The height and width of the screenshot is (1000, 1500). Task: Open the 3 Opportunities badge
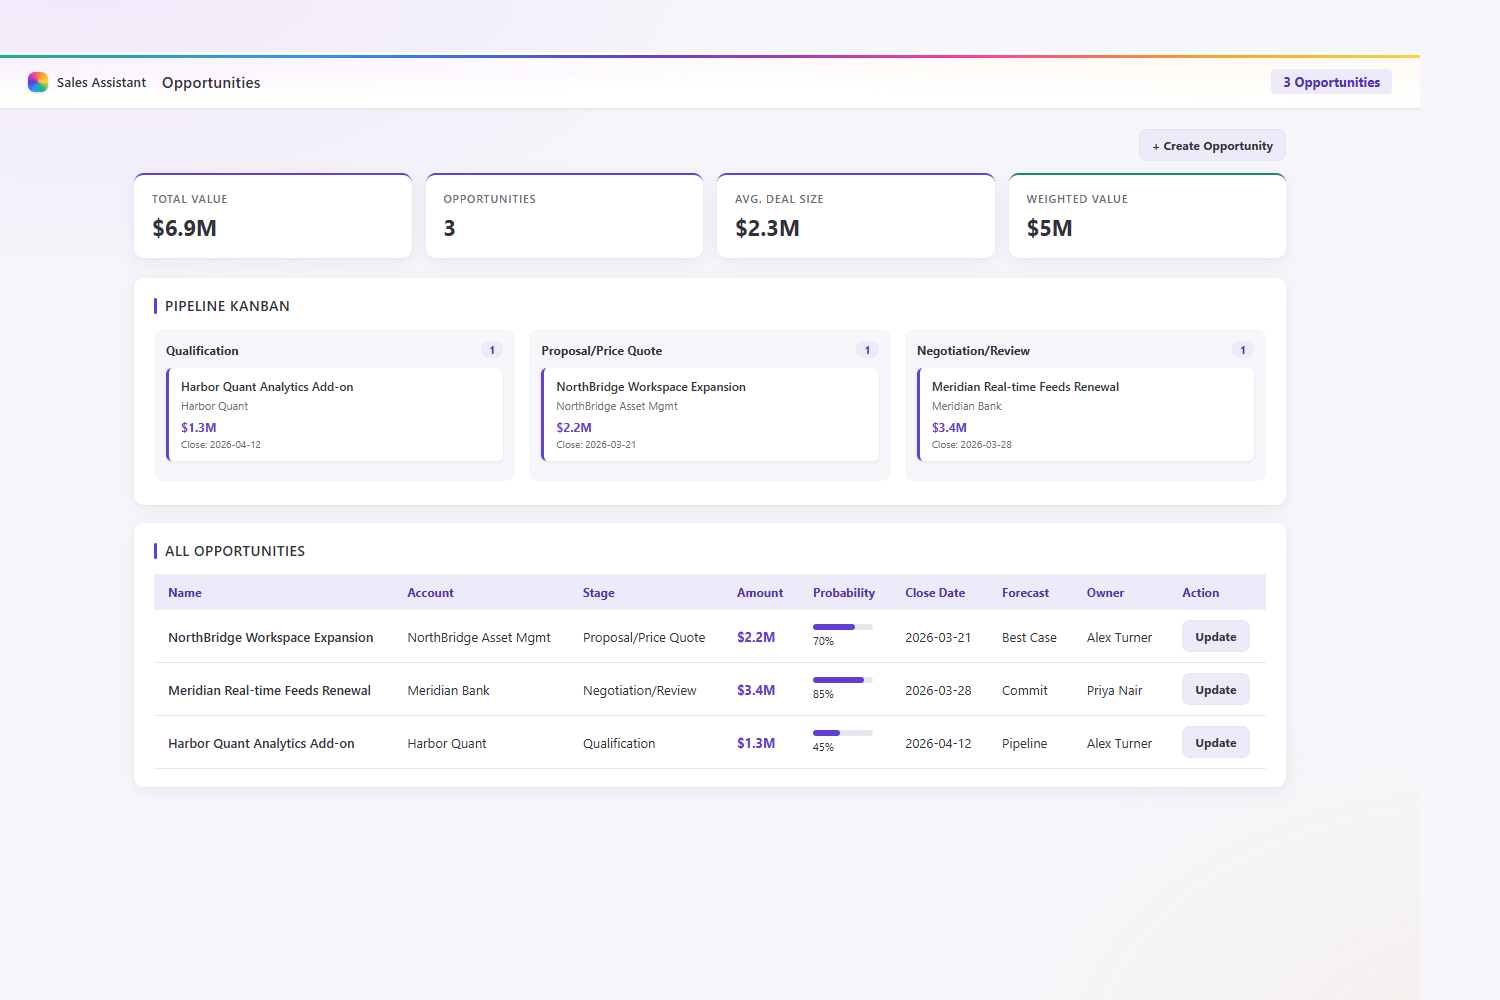coord(1331,82)
